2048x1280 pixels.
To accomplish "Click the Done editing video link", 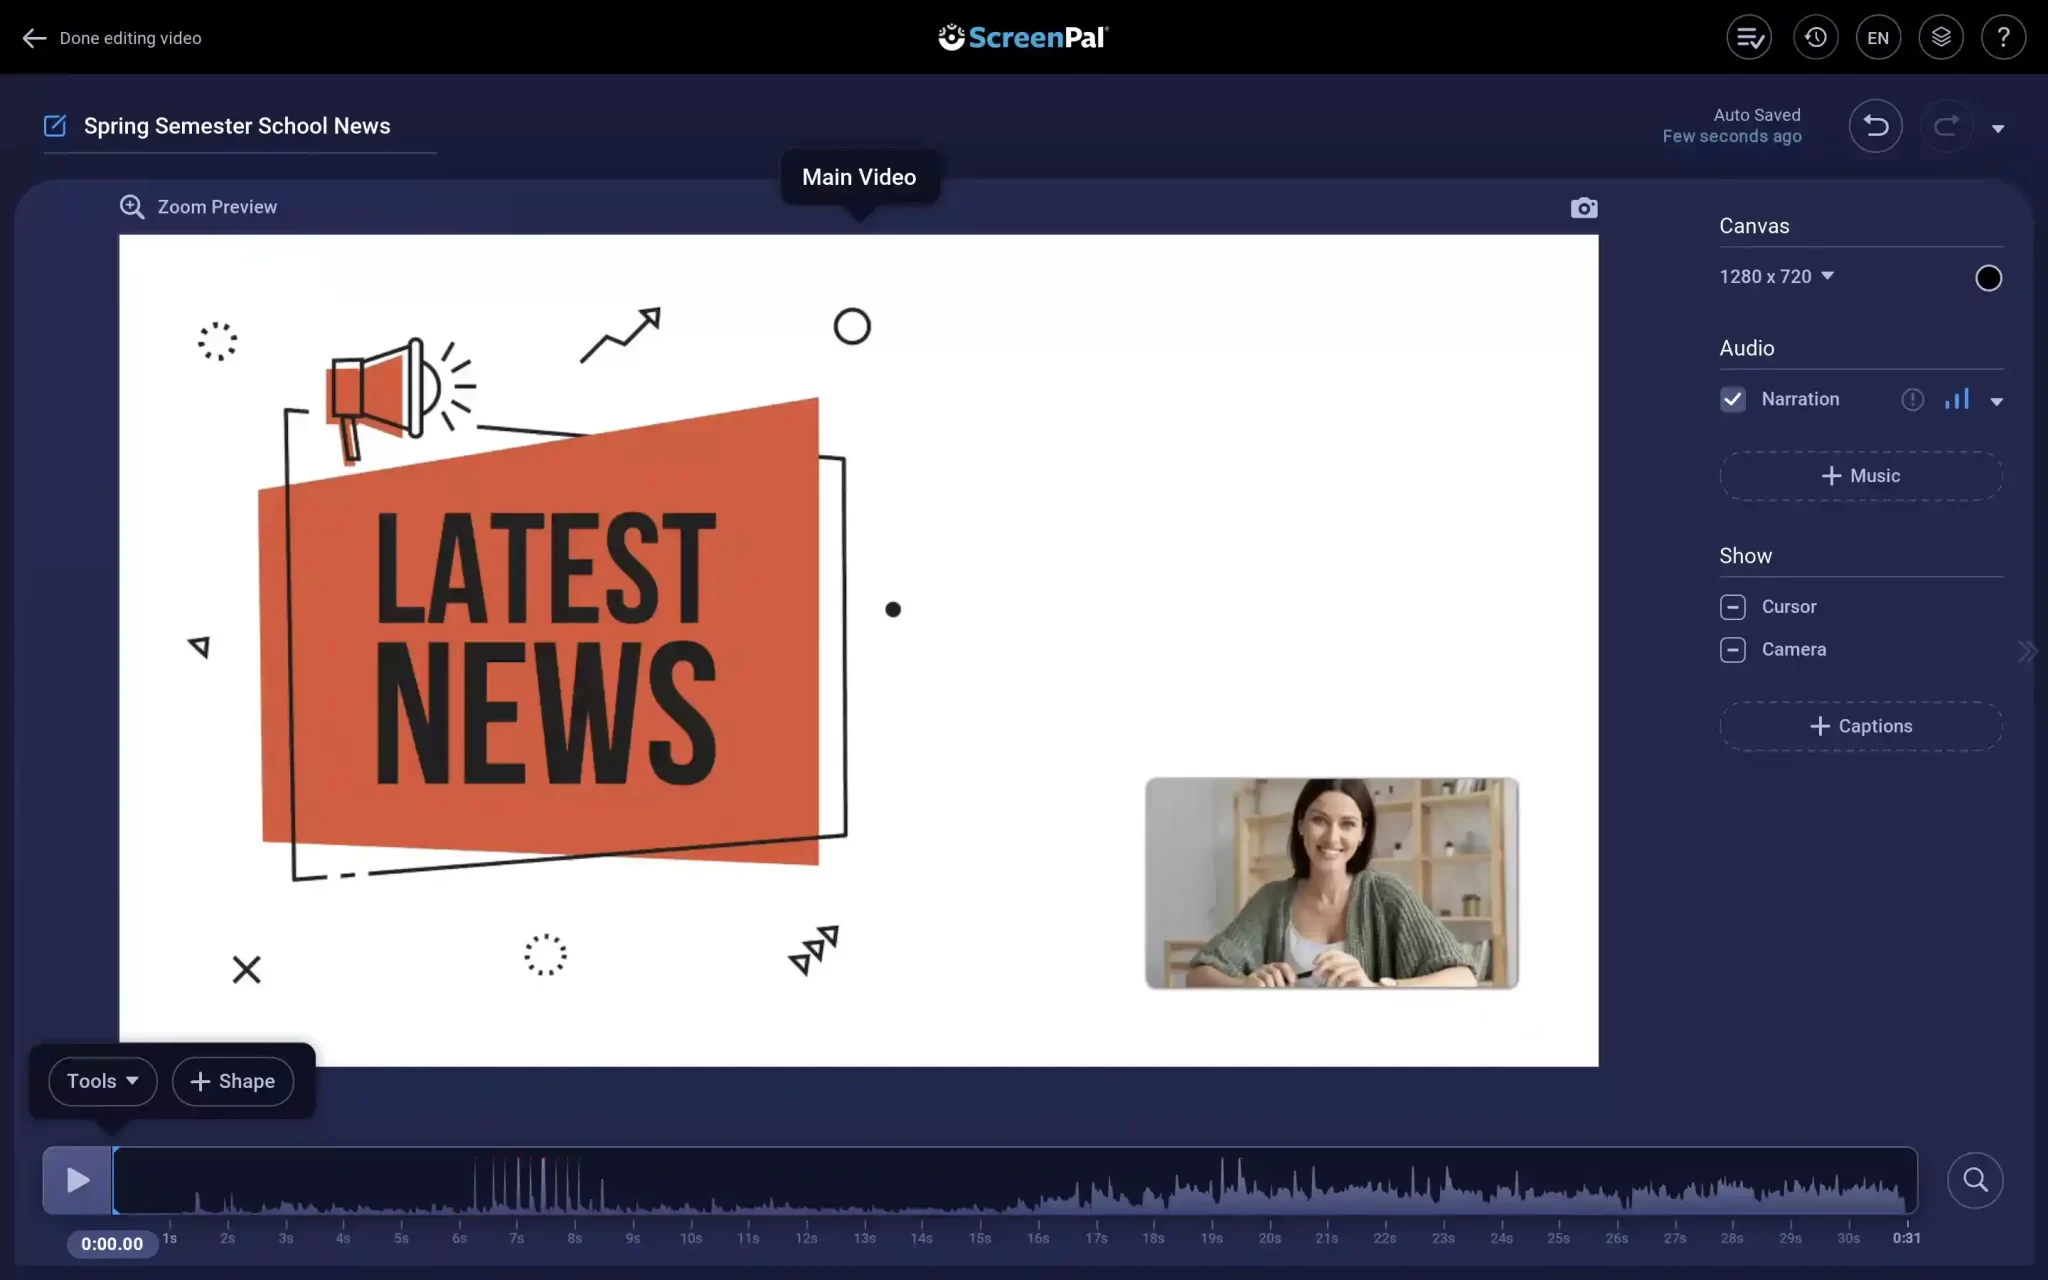I will pos(130,38).
